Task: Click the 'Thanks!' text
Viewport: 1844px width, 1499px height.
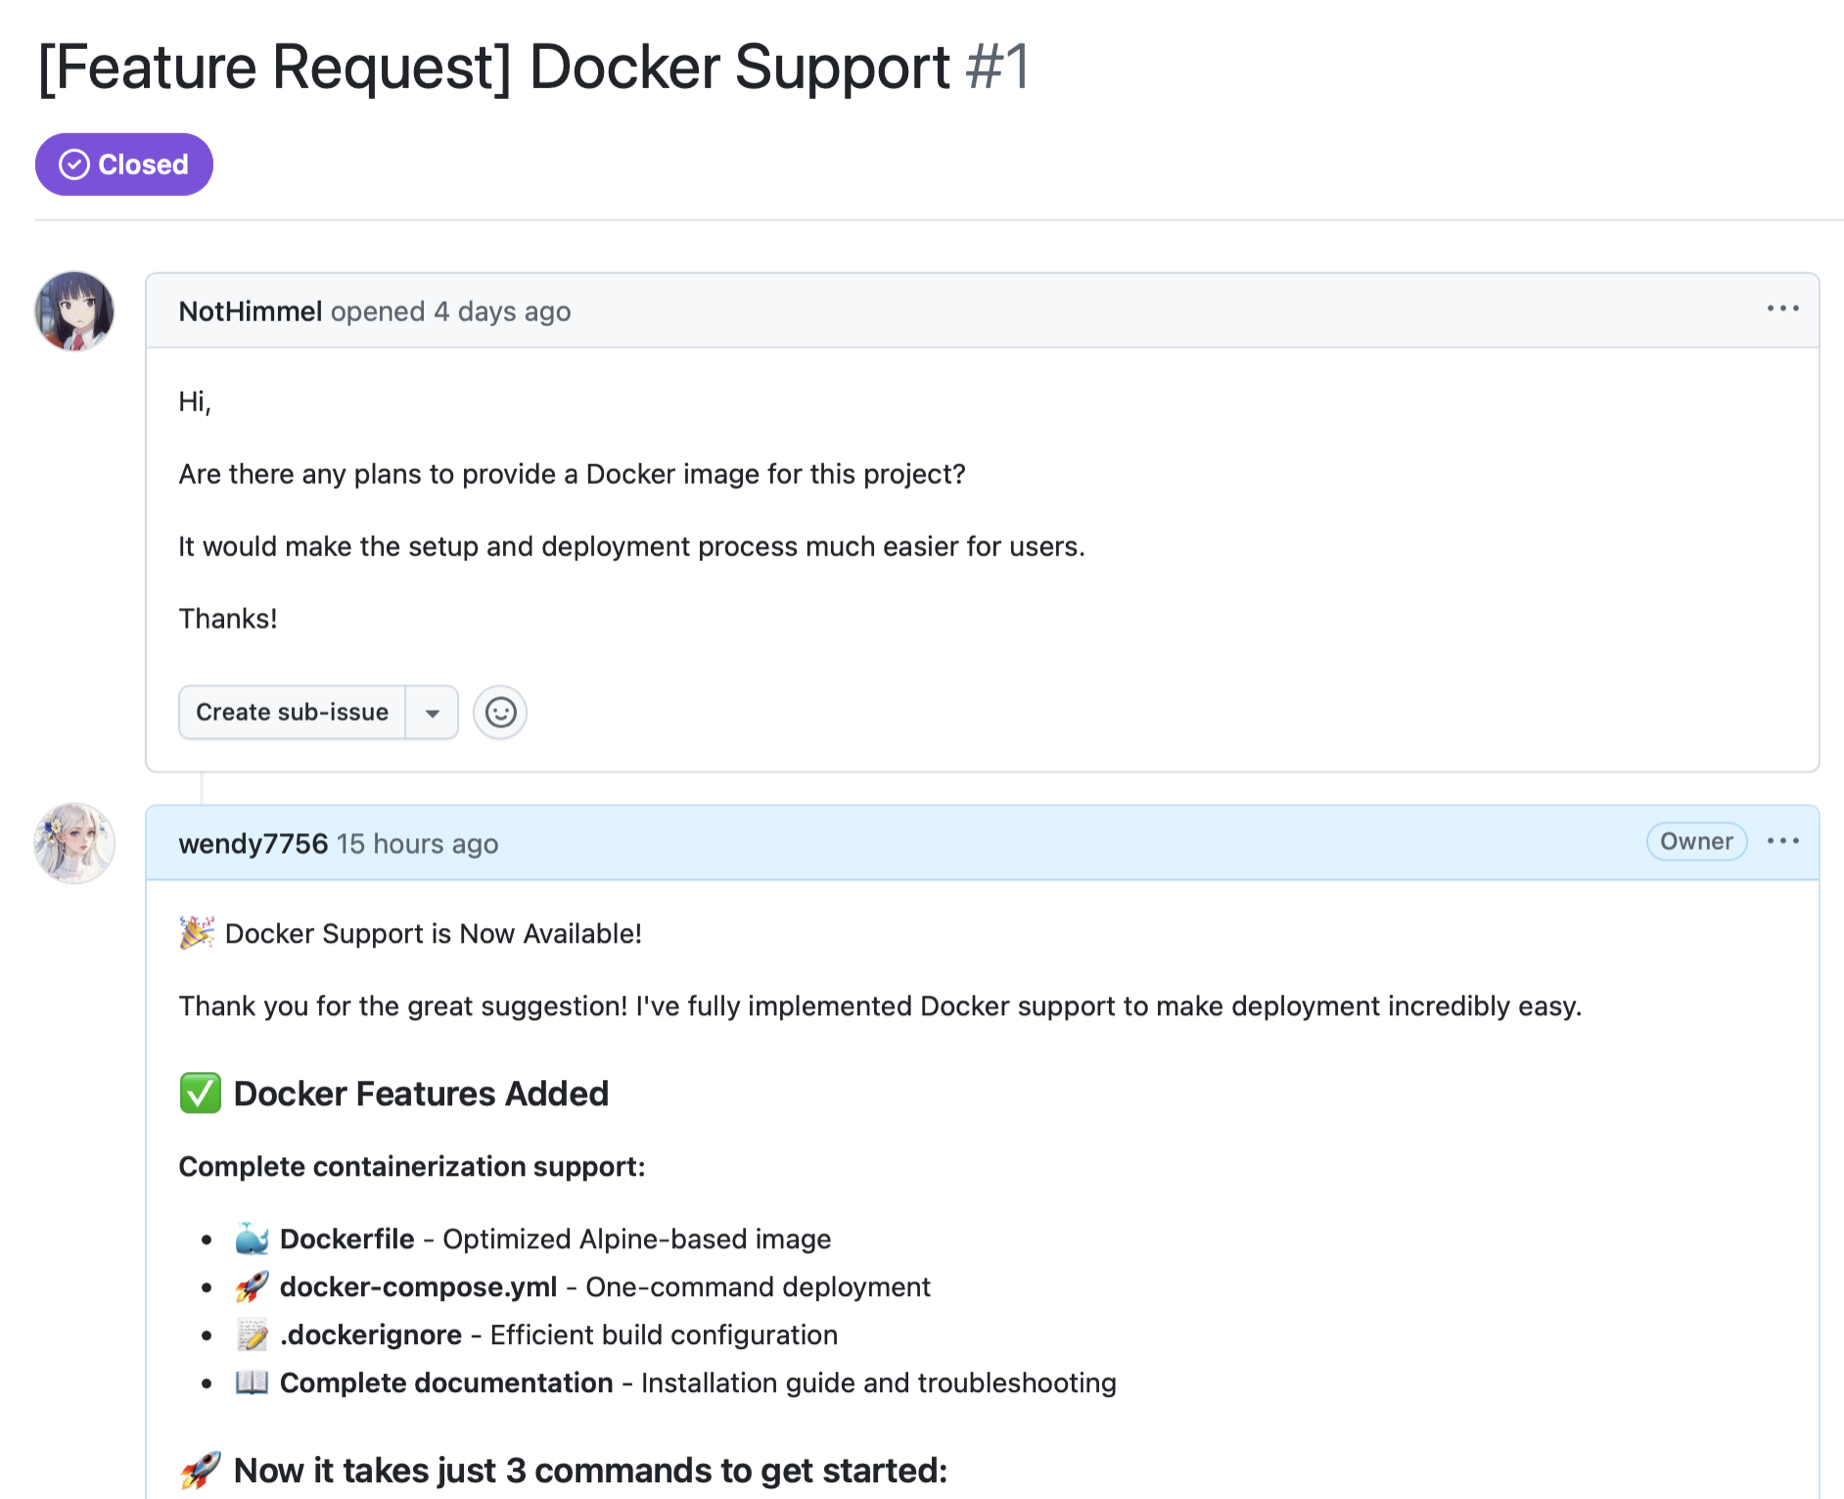Action: (x=228, y=618)
